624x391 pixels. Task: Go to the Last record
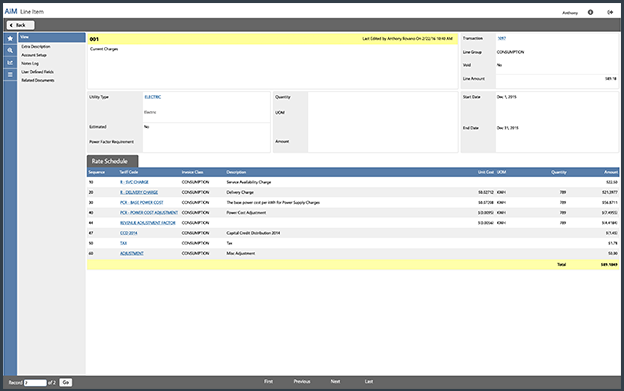click(369, 381)
